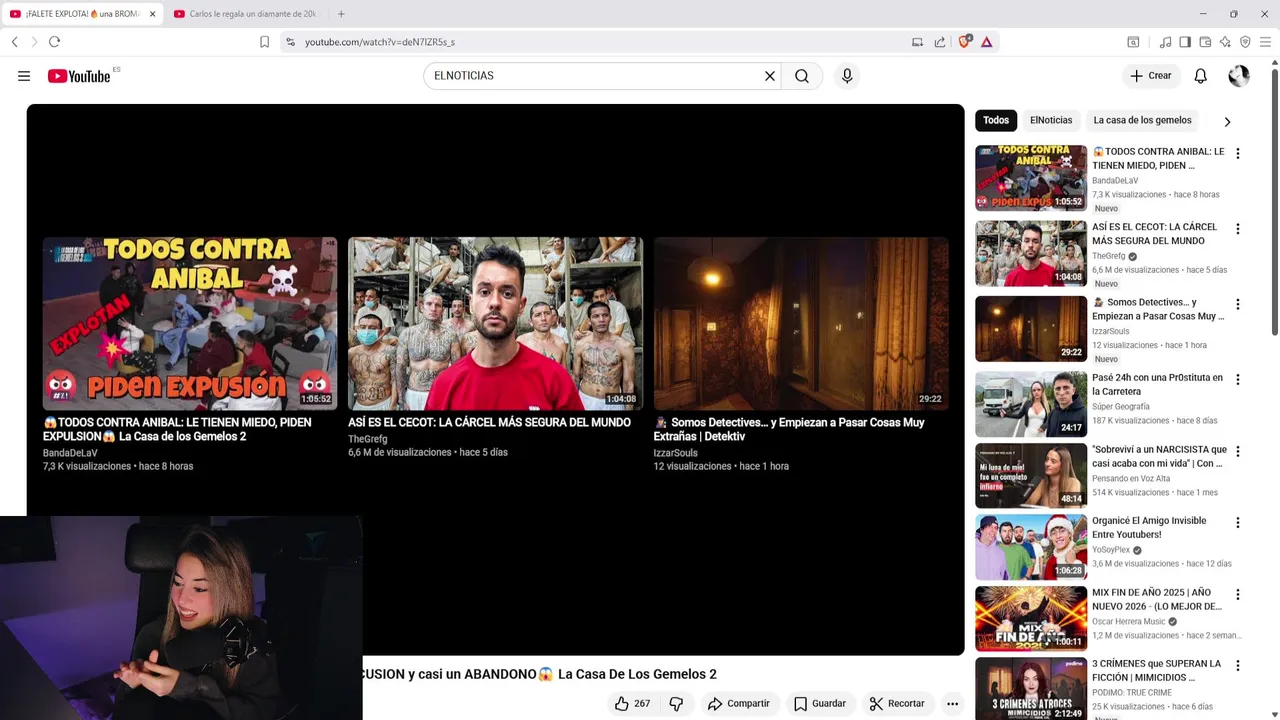
Task: Select the Todos filter chip
Action: coord(996,120)
